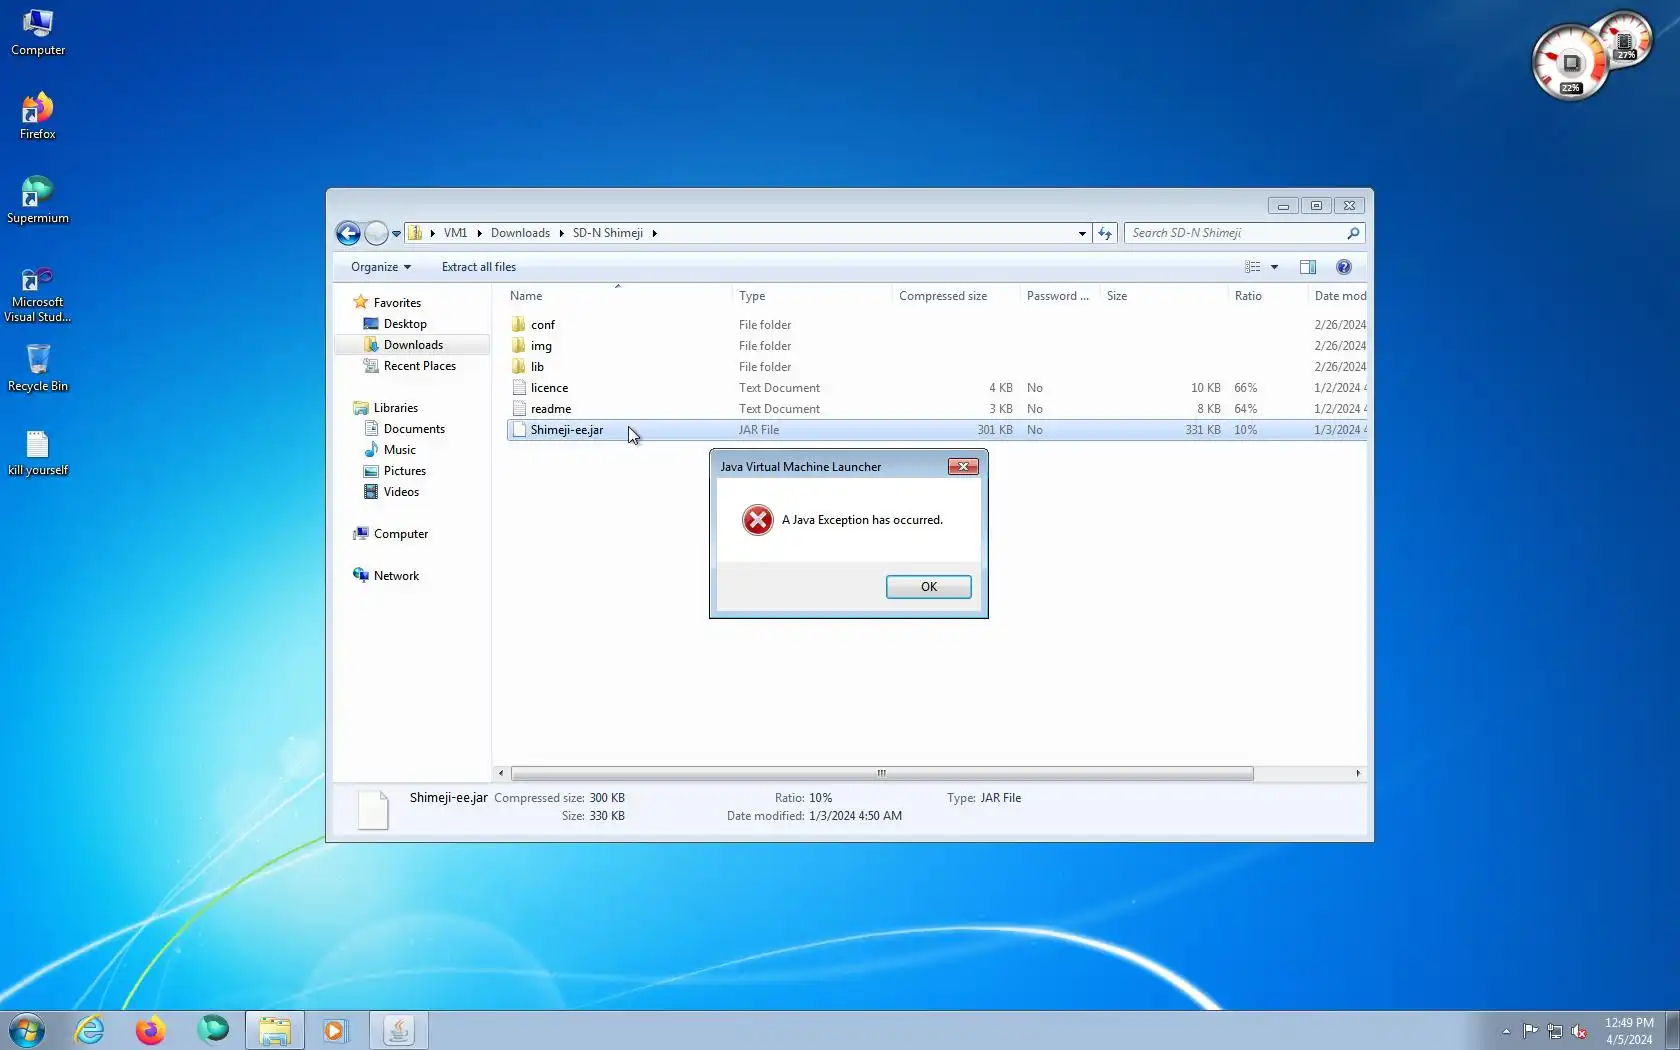Open Supermium from the taskbar
Image resolution: width=1680 pixels, height=1050 pixels.
click(x=213, y=1030)
